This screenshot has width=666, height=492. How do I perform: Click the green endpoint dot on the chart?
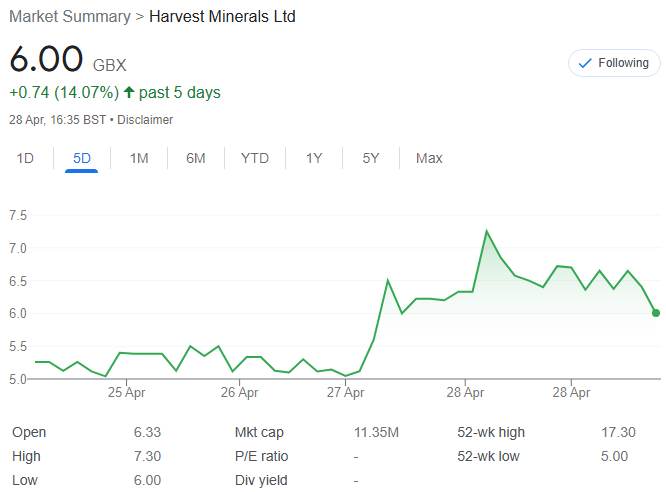click(x=656, y=313)
